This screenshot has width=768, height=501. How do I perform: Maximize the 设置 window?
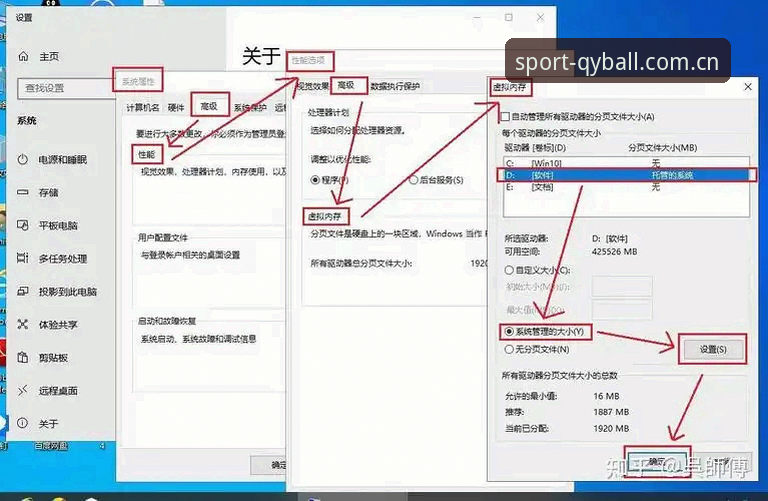[x=508, y=18]
